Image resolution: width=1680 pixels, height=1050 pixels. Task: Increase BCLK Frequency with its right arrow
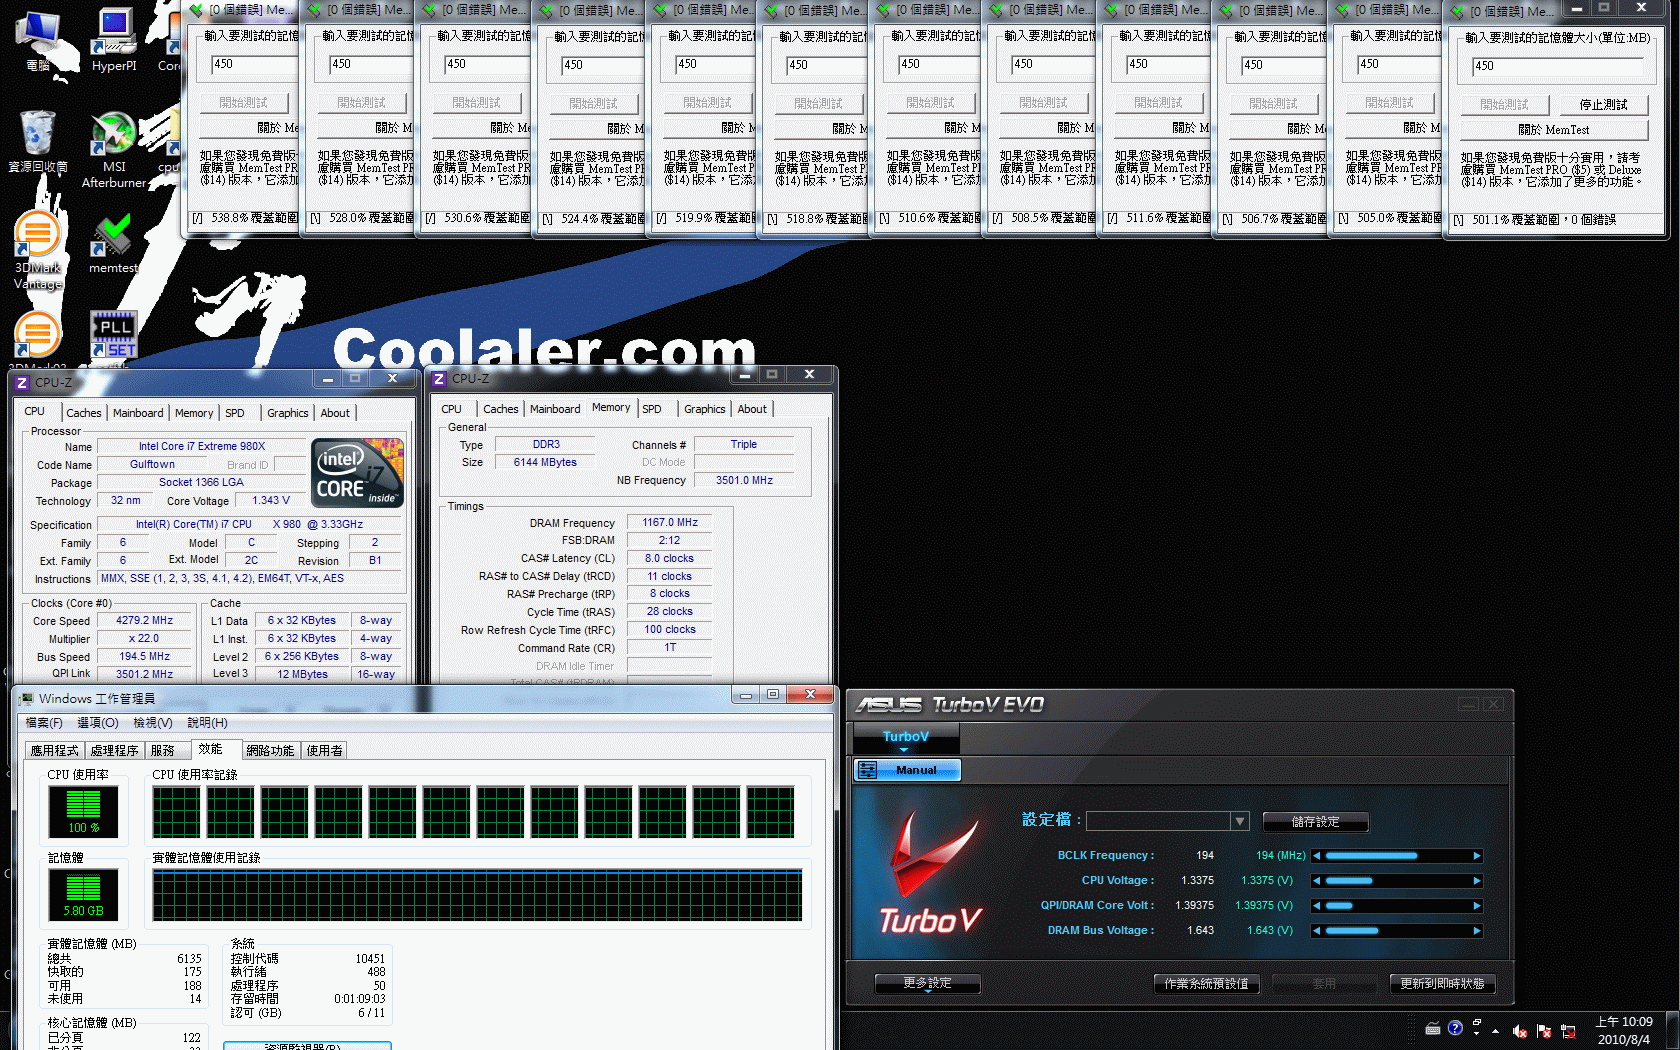tap(1476, 856)
